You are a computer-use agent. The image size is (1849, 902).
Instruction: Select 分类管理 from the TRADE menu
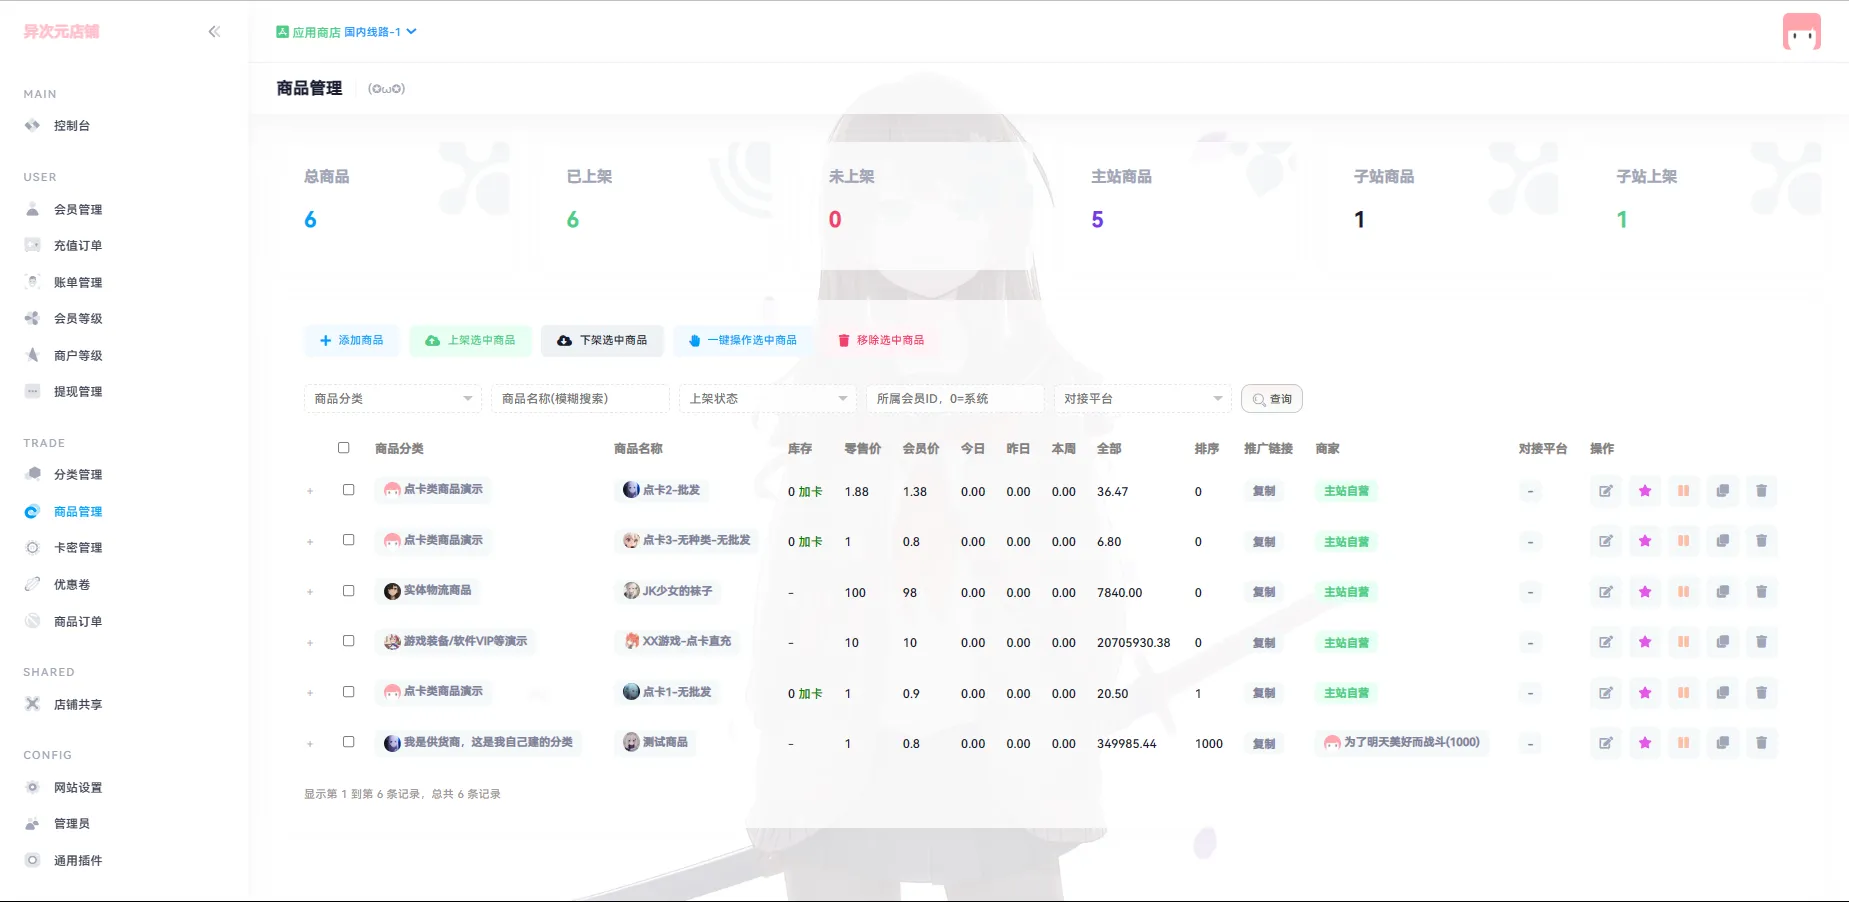[76, 475]
